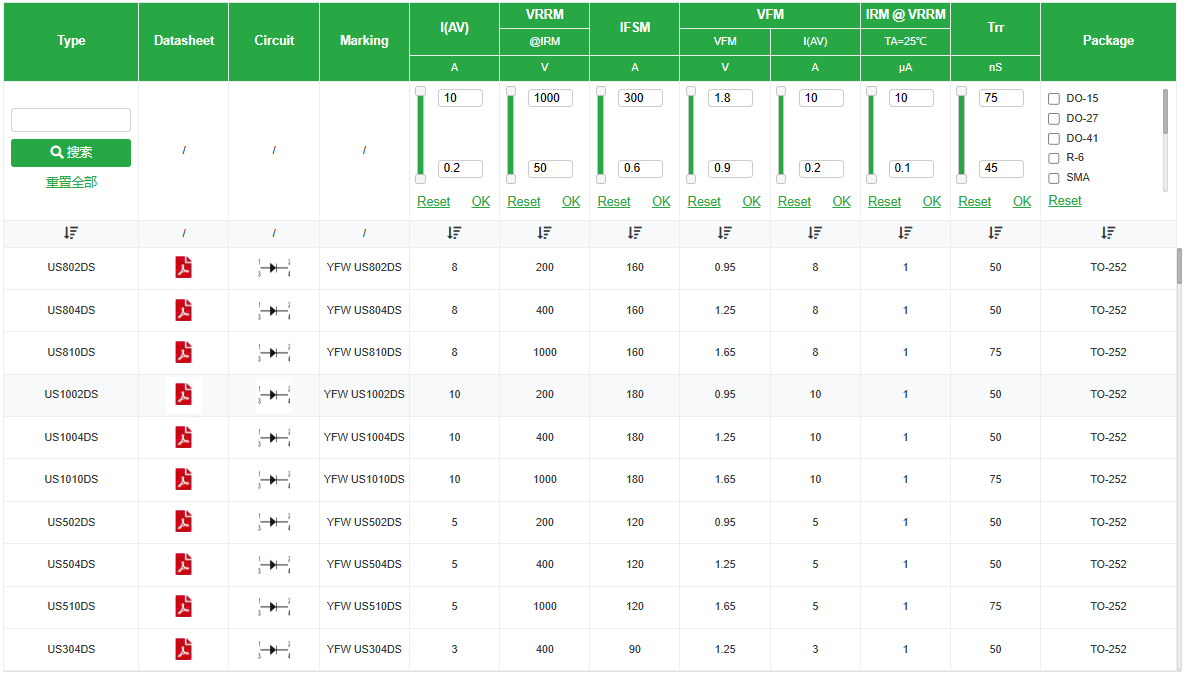Image resolution: width=1185 pixels, height=674 pixels.
Task: Sort by the I(AV) column arrow
Action: click(x=454, y=233)
